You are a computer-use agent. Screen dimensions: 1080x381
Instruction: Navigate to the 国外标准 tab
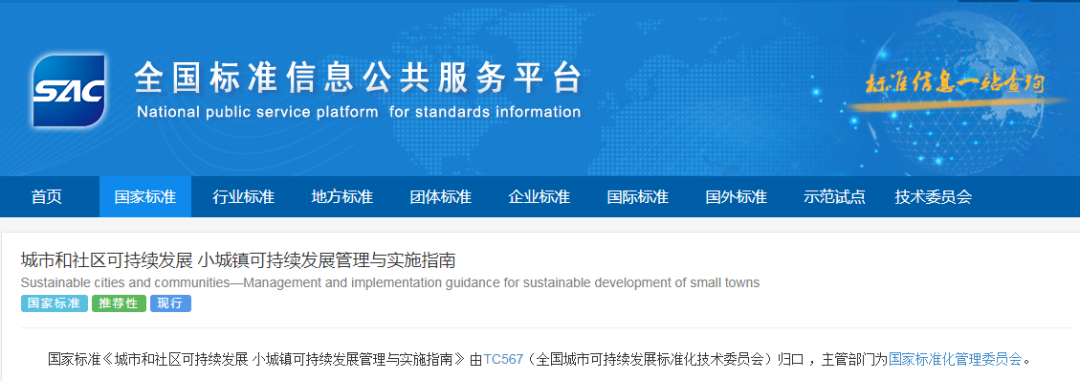click(x=736, y=196)
